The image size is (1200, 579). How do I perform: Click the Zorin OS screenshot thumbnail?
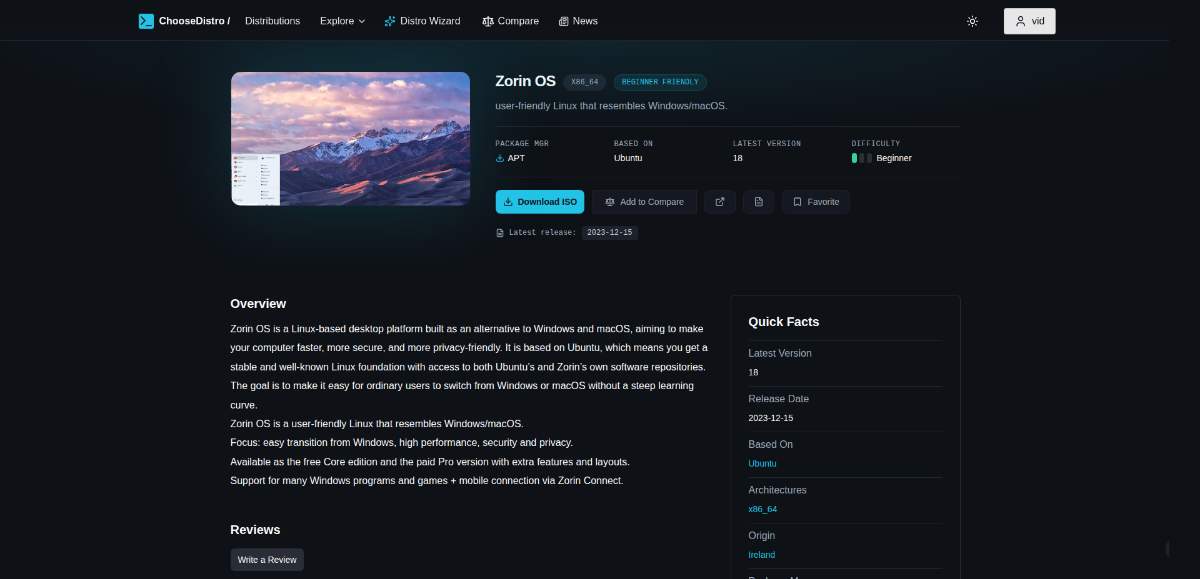click(x=350, y=139)
